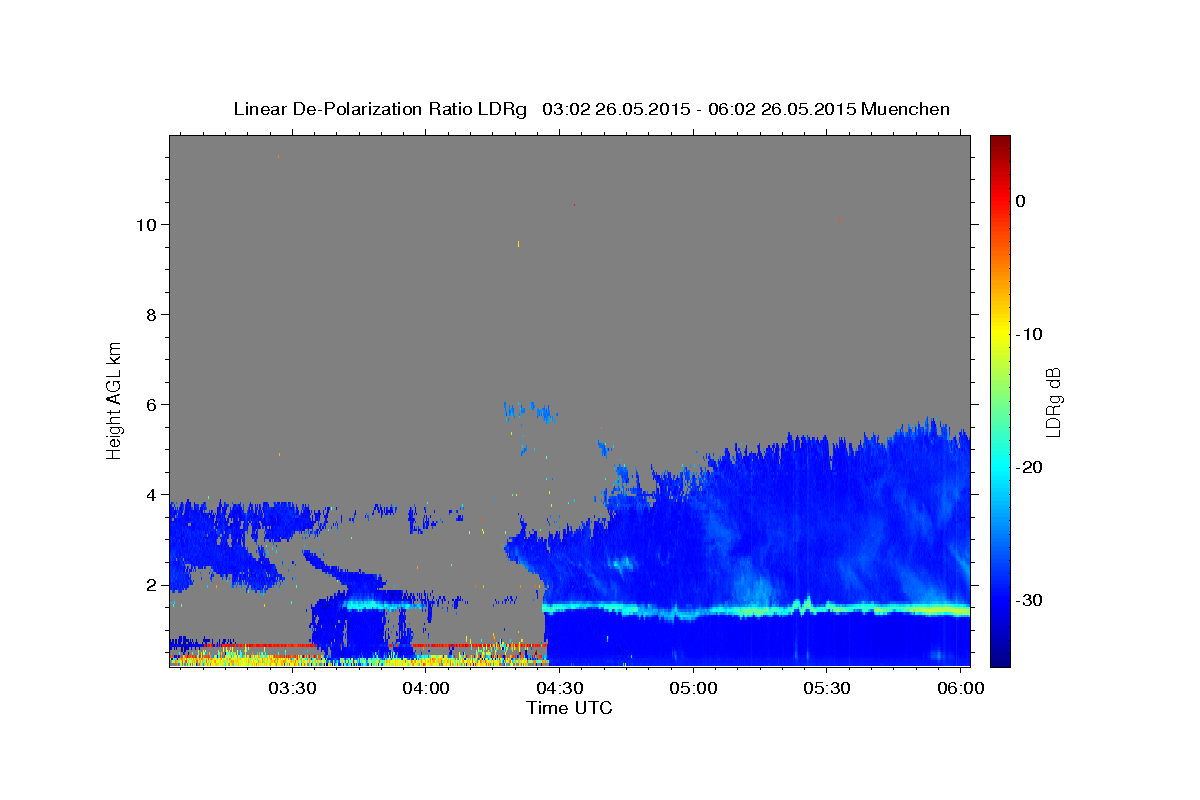
Task: Click the height axis label 10
Action: [x=145, y=224]
